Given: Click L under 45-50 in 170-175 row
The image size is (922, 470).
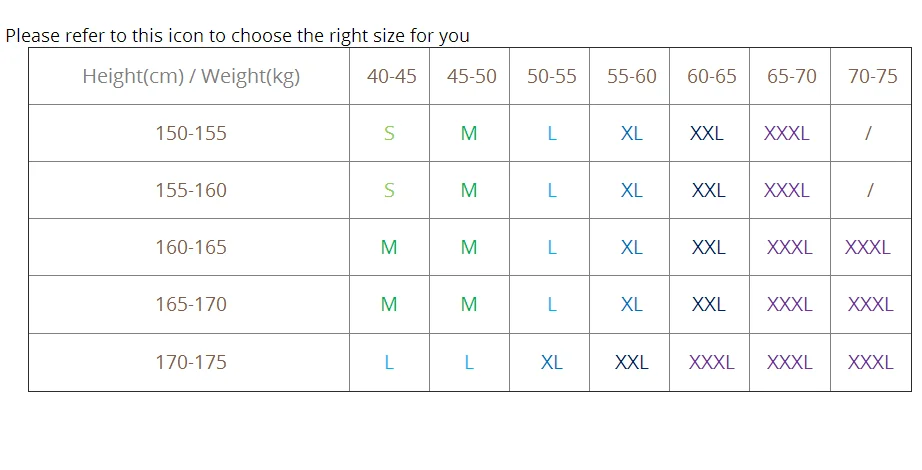Looking at the screenshot, I should [469, 362].
